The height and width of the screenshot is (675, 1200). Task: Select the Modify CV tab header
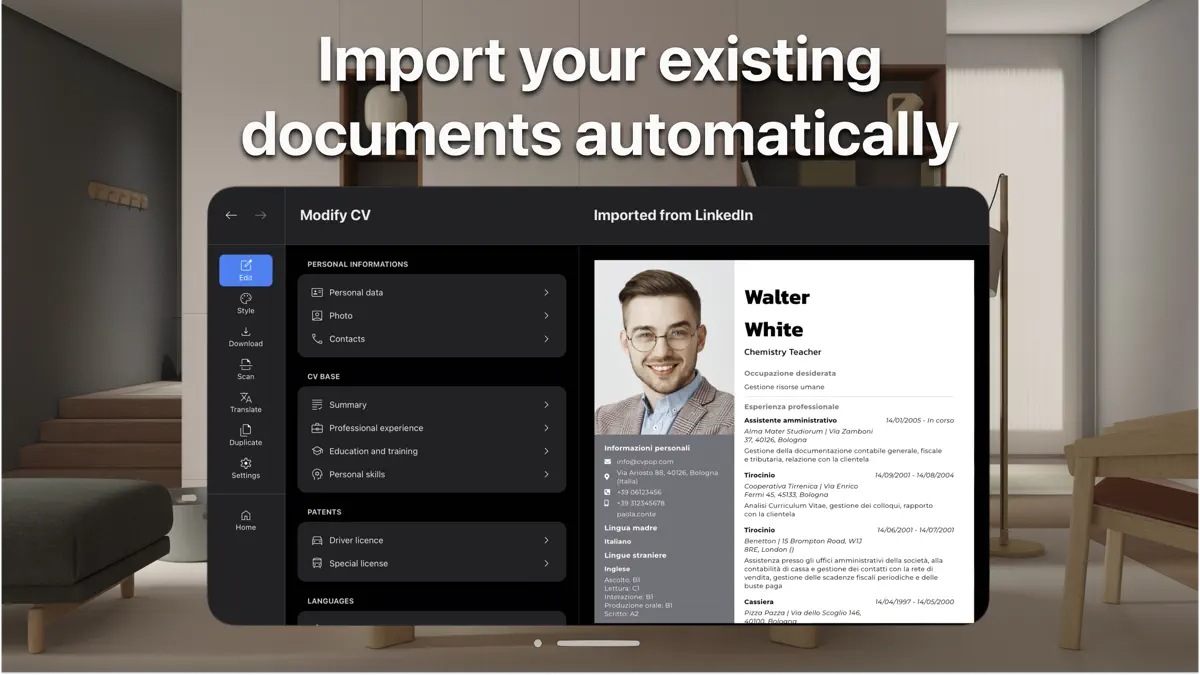click(335, 215)
